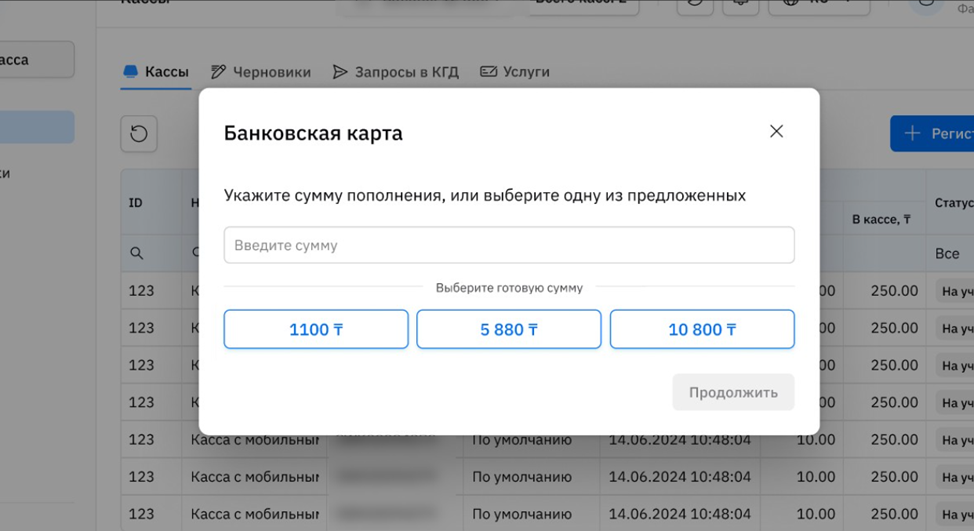974x531 pixels.
Task: Click the Черновики pencil icon
Action: [218, 72]
